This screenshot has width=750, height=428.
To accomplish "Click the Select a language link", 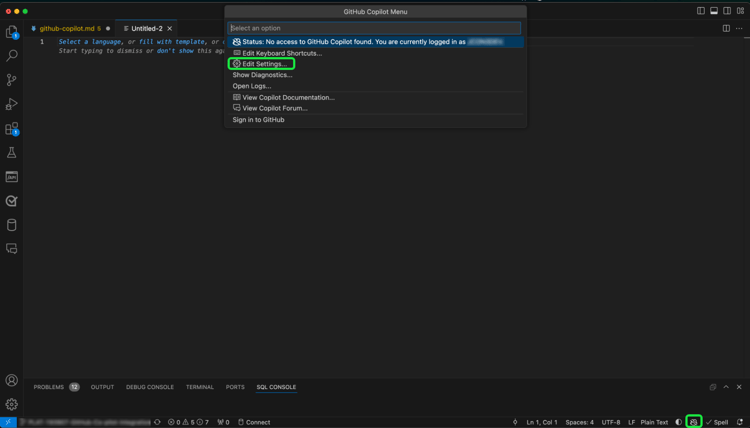I will point(89,42).
